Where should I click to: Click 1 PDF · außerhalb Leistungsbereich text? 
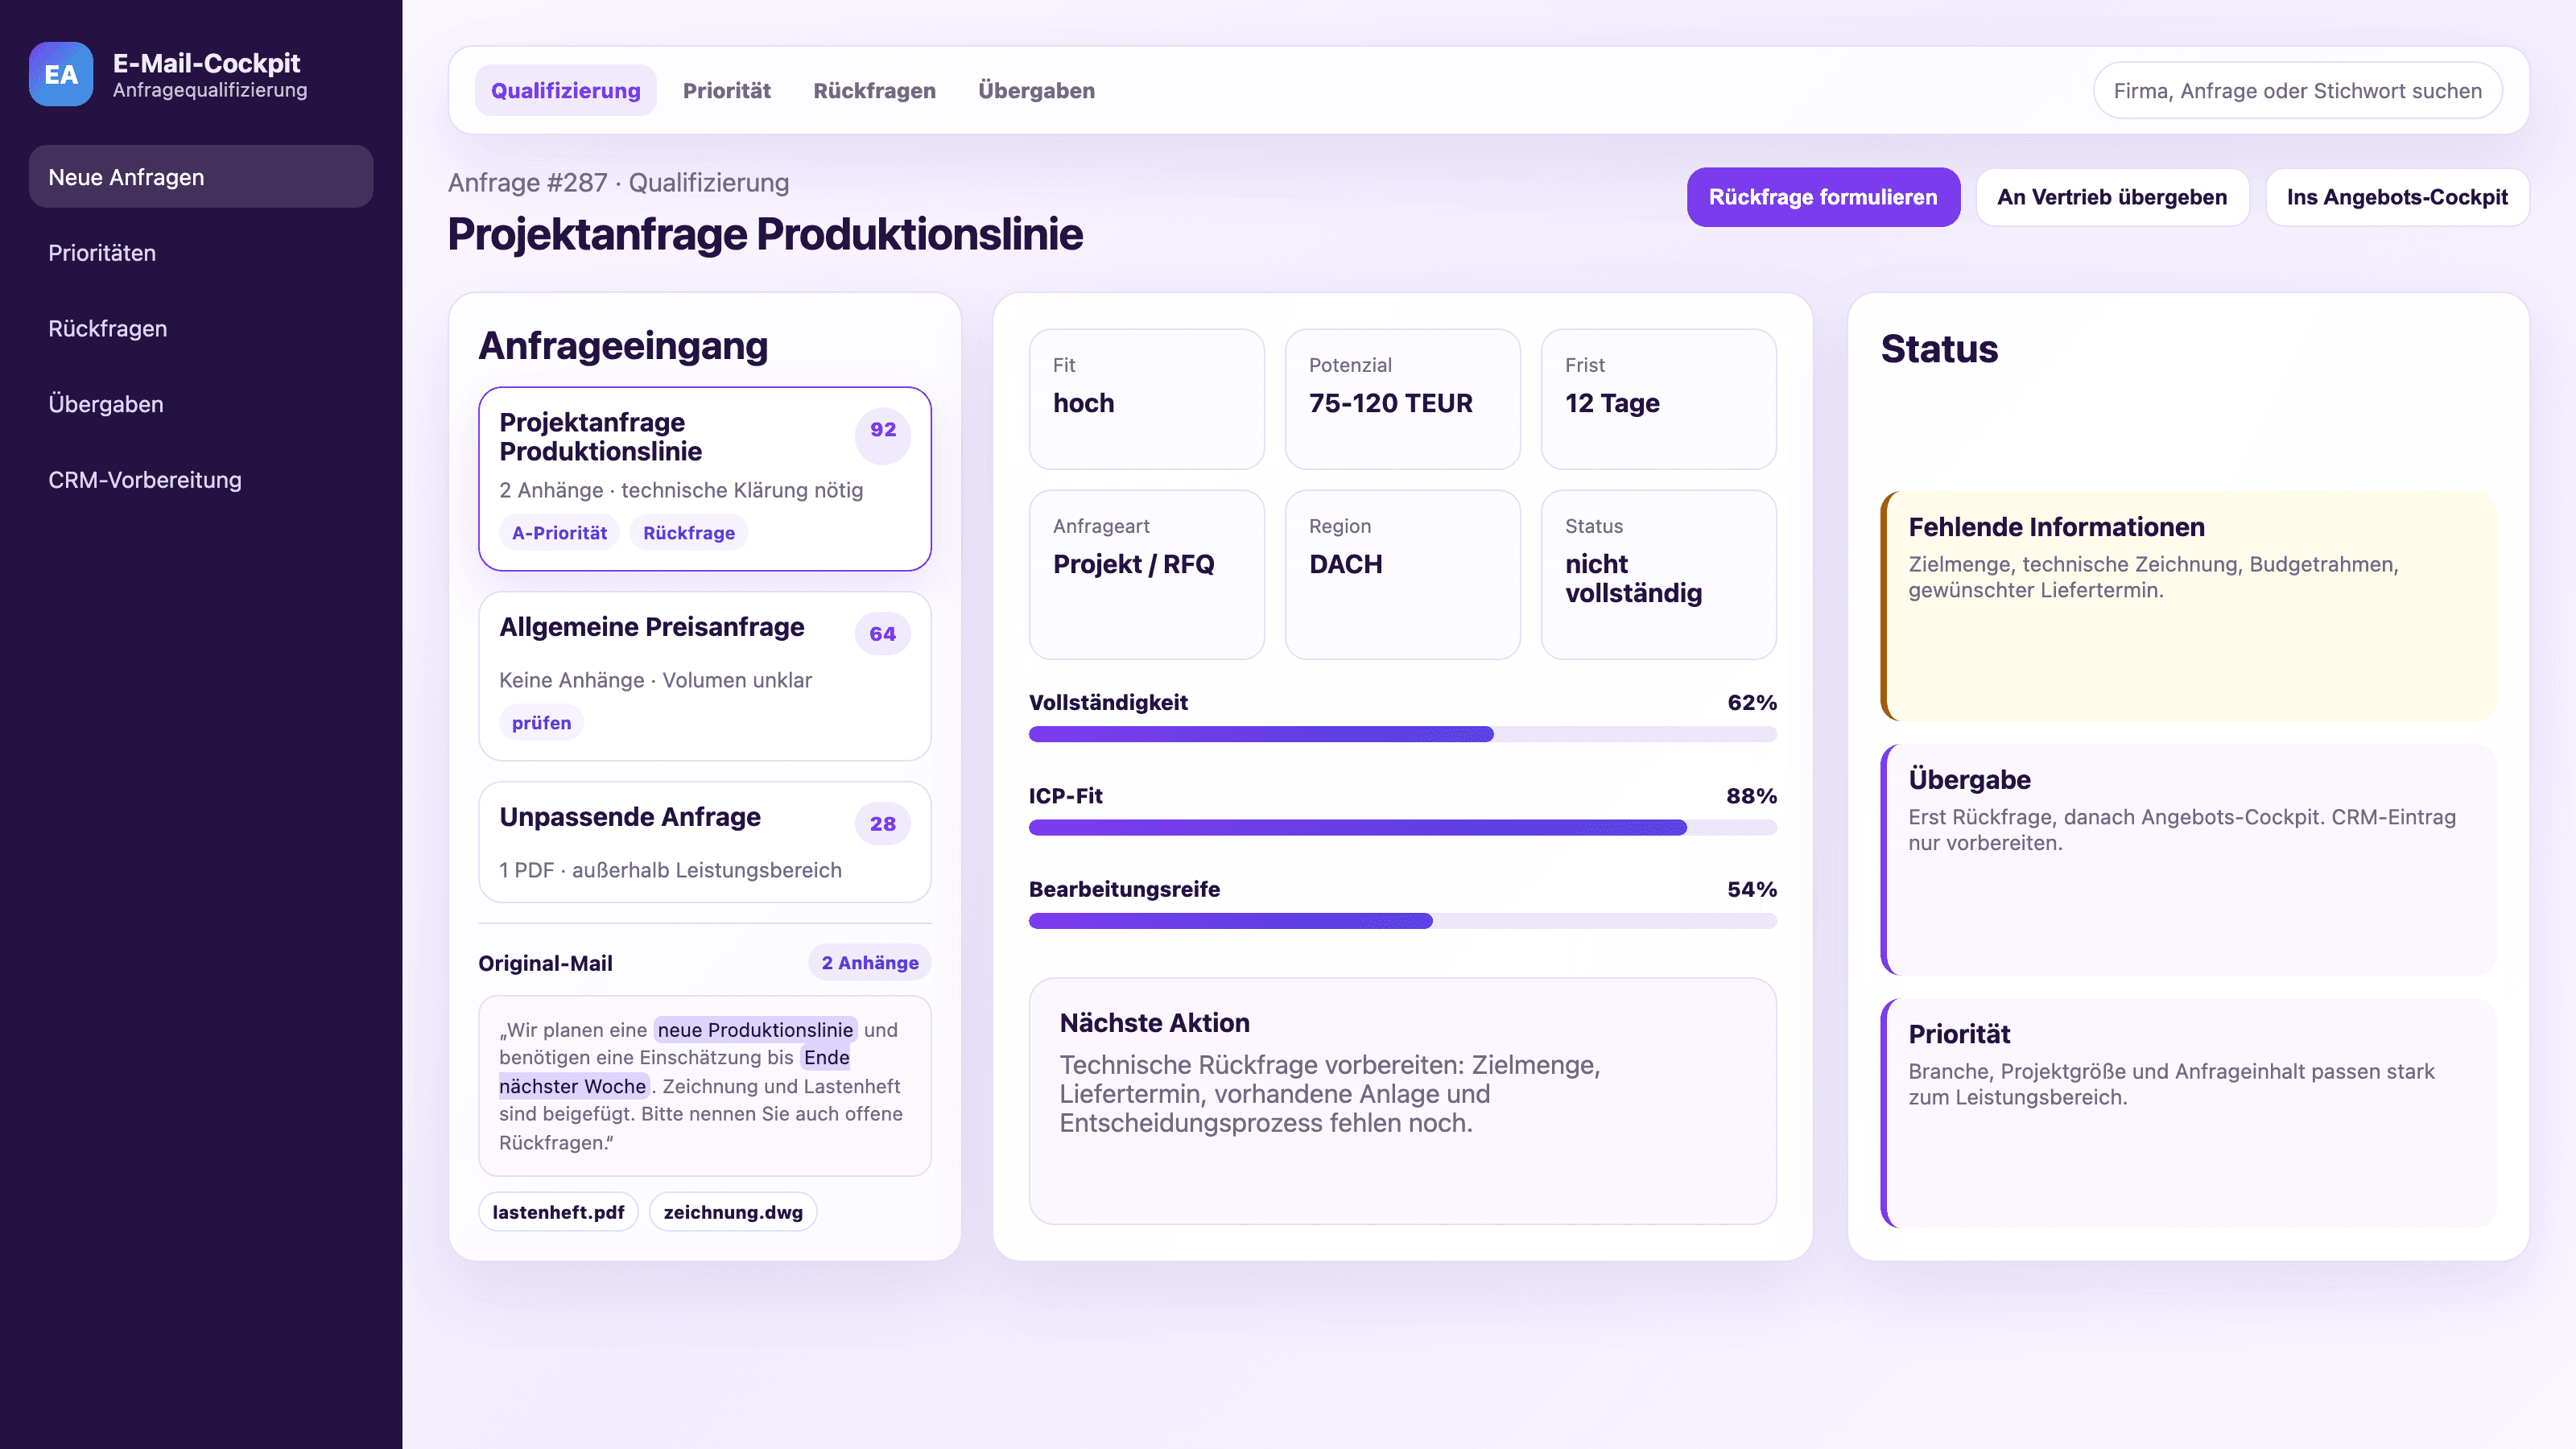670,871
